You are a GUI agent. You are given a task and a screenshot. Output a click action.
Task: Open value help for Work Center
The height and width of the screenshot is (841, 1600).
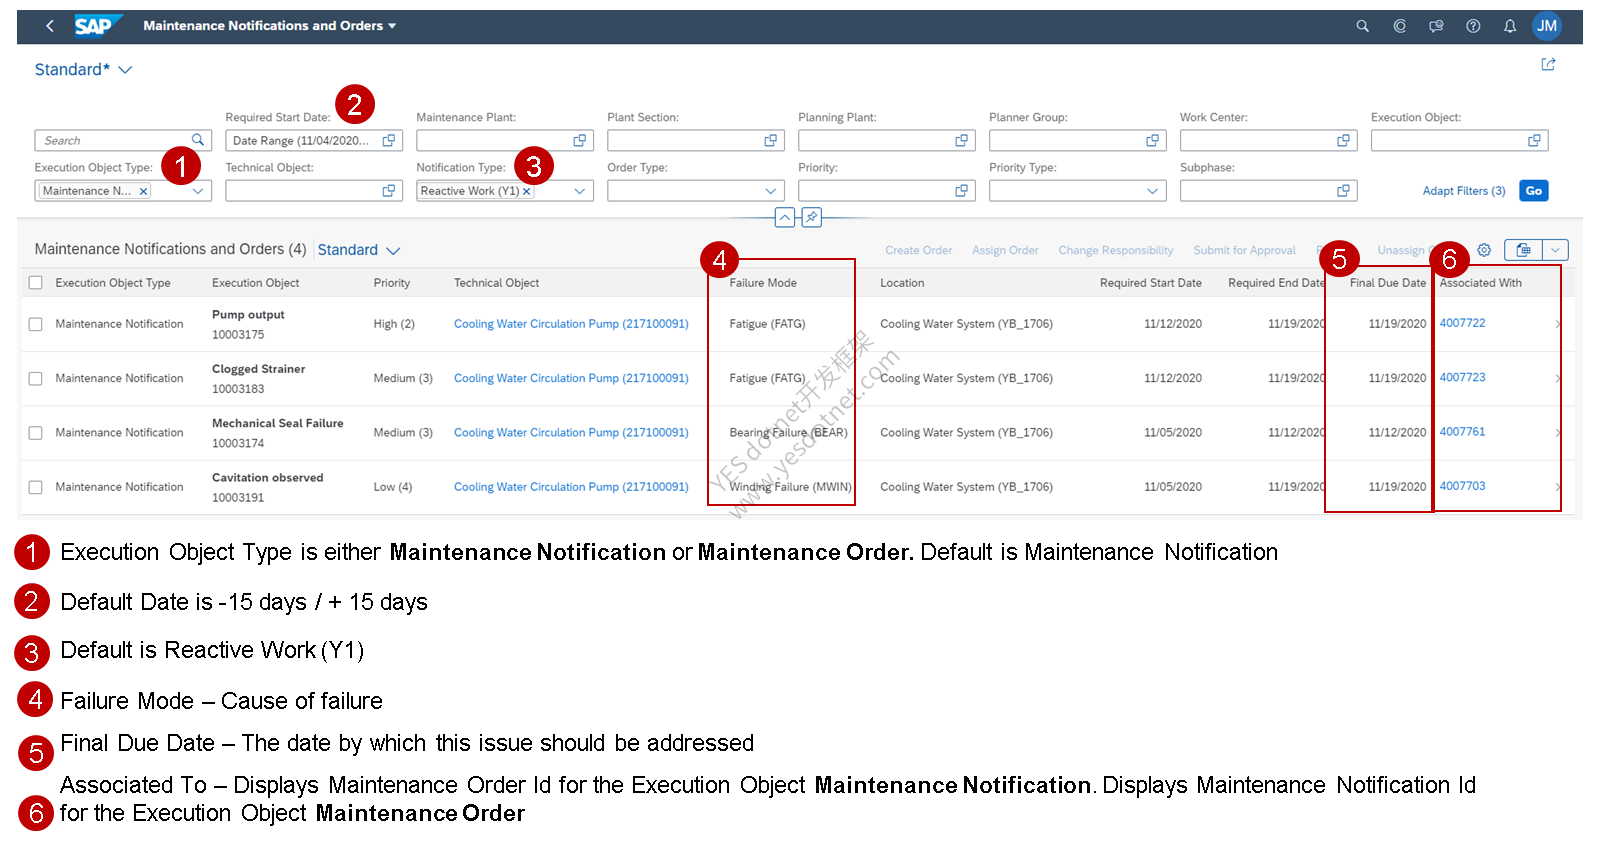pyautogui.click(x=1343, y=140)
